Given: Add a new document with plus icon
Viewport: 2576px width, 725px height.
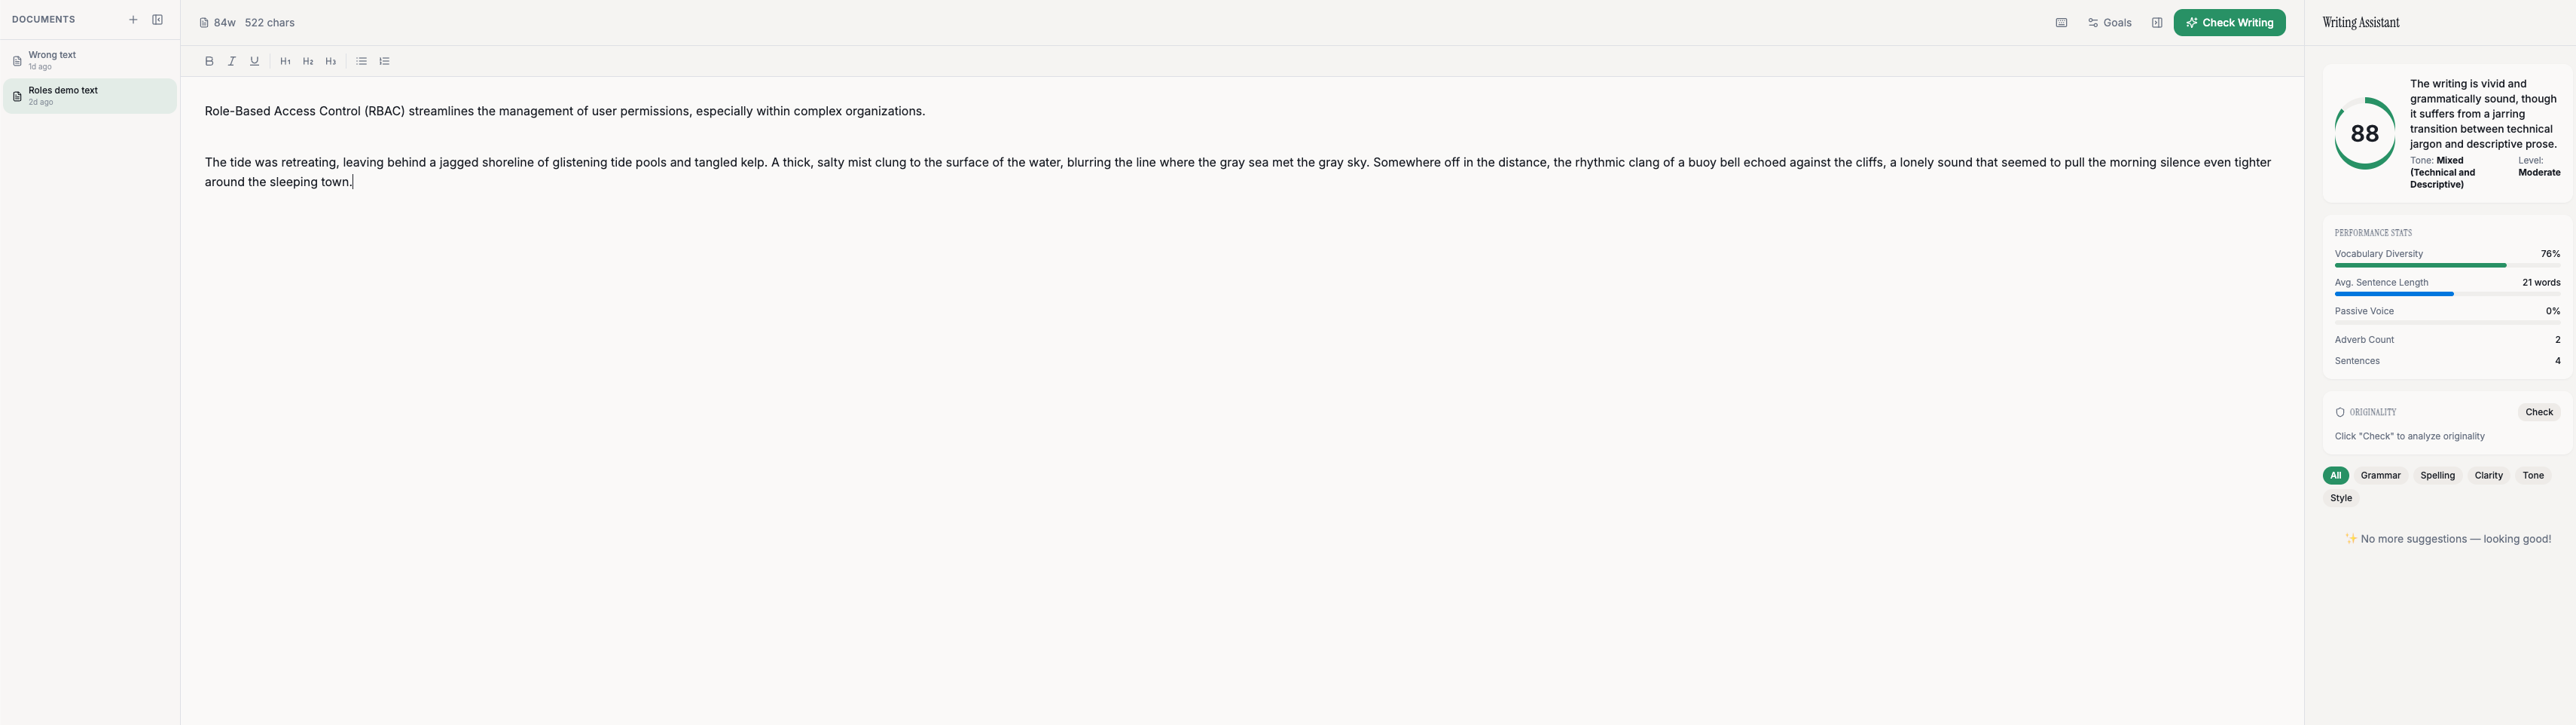Looking at the screenshot, I should [x=133, y=20].
